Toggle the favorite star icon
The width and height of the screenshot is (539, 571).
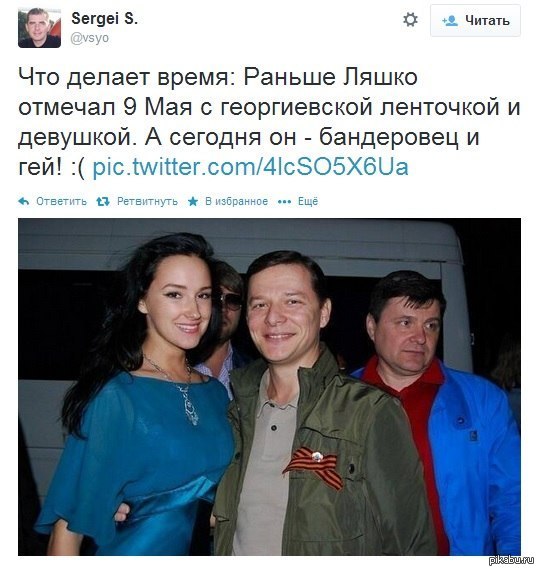click(193, 201)
